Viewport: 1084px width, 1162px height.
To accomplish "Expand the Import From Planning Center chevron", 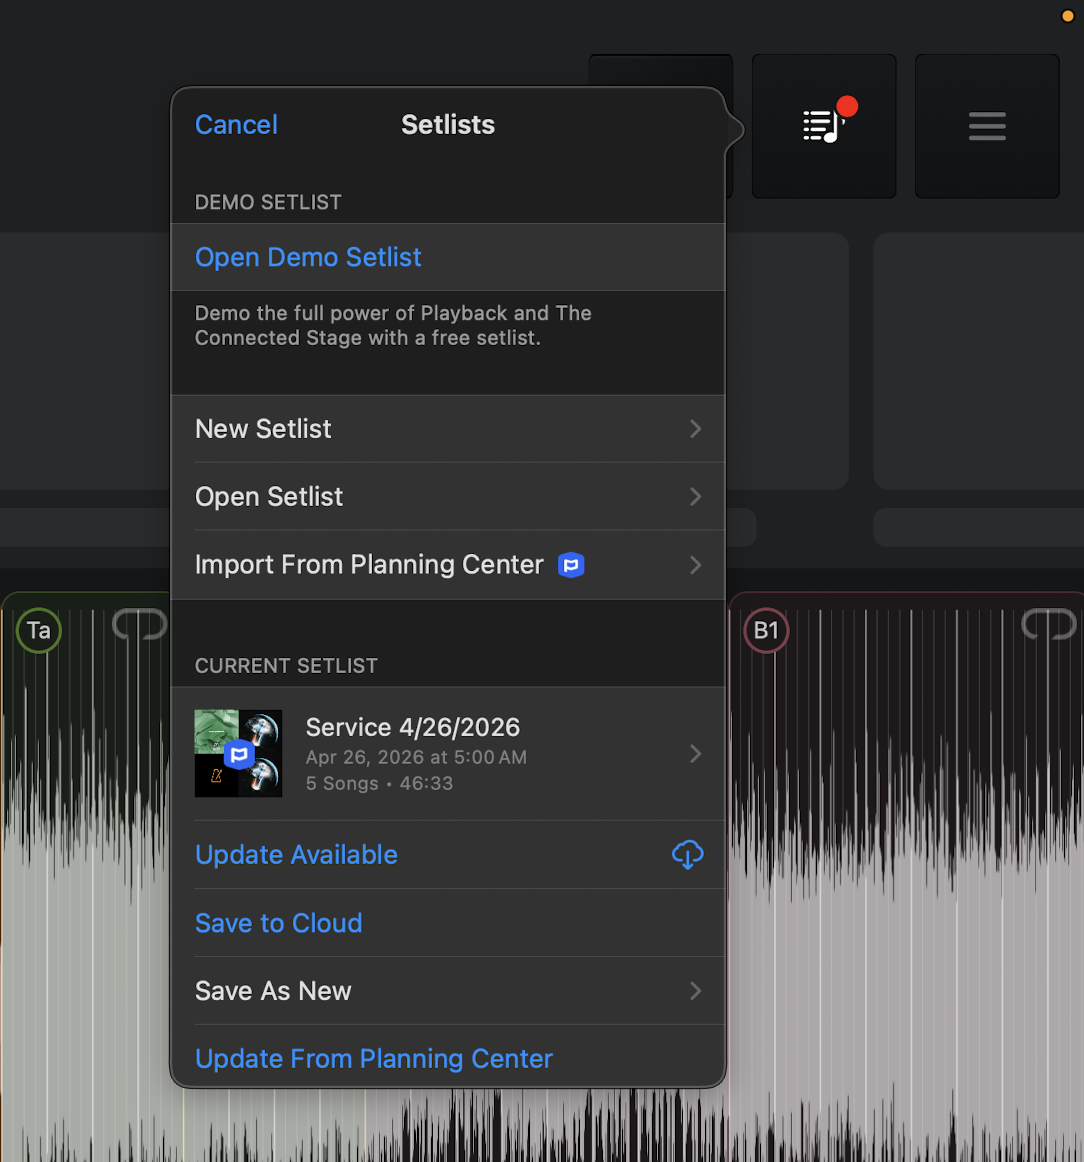I will point(695,565).
